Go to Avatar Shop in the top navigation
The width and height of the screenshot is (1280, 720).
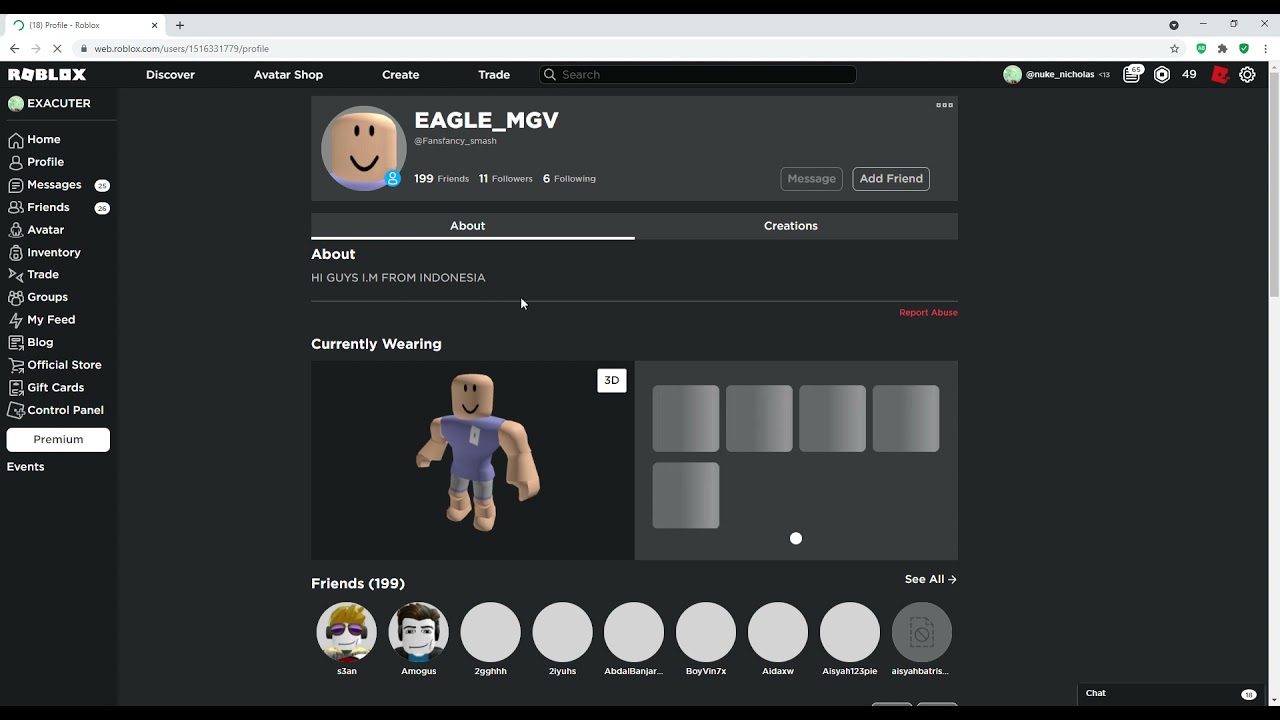point(288,75)
